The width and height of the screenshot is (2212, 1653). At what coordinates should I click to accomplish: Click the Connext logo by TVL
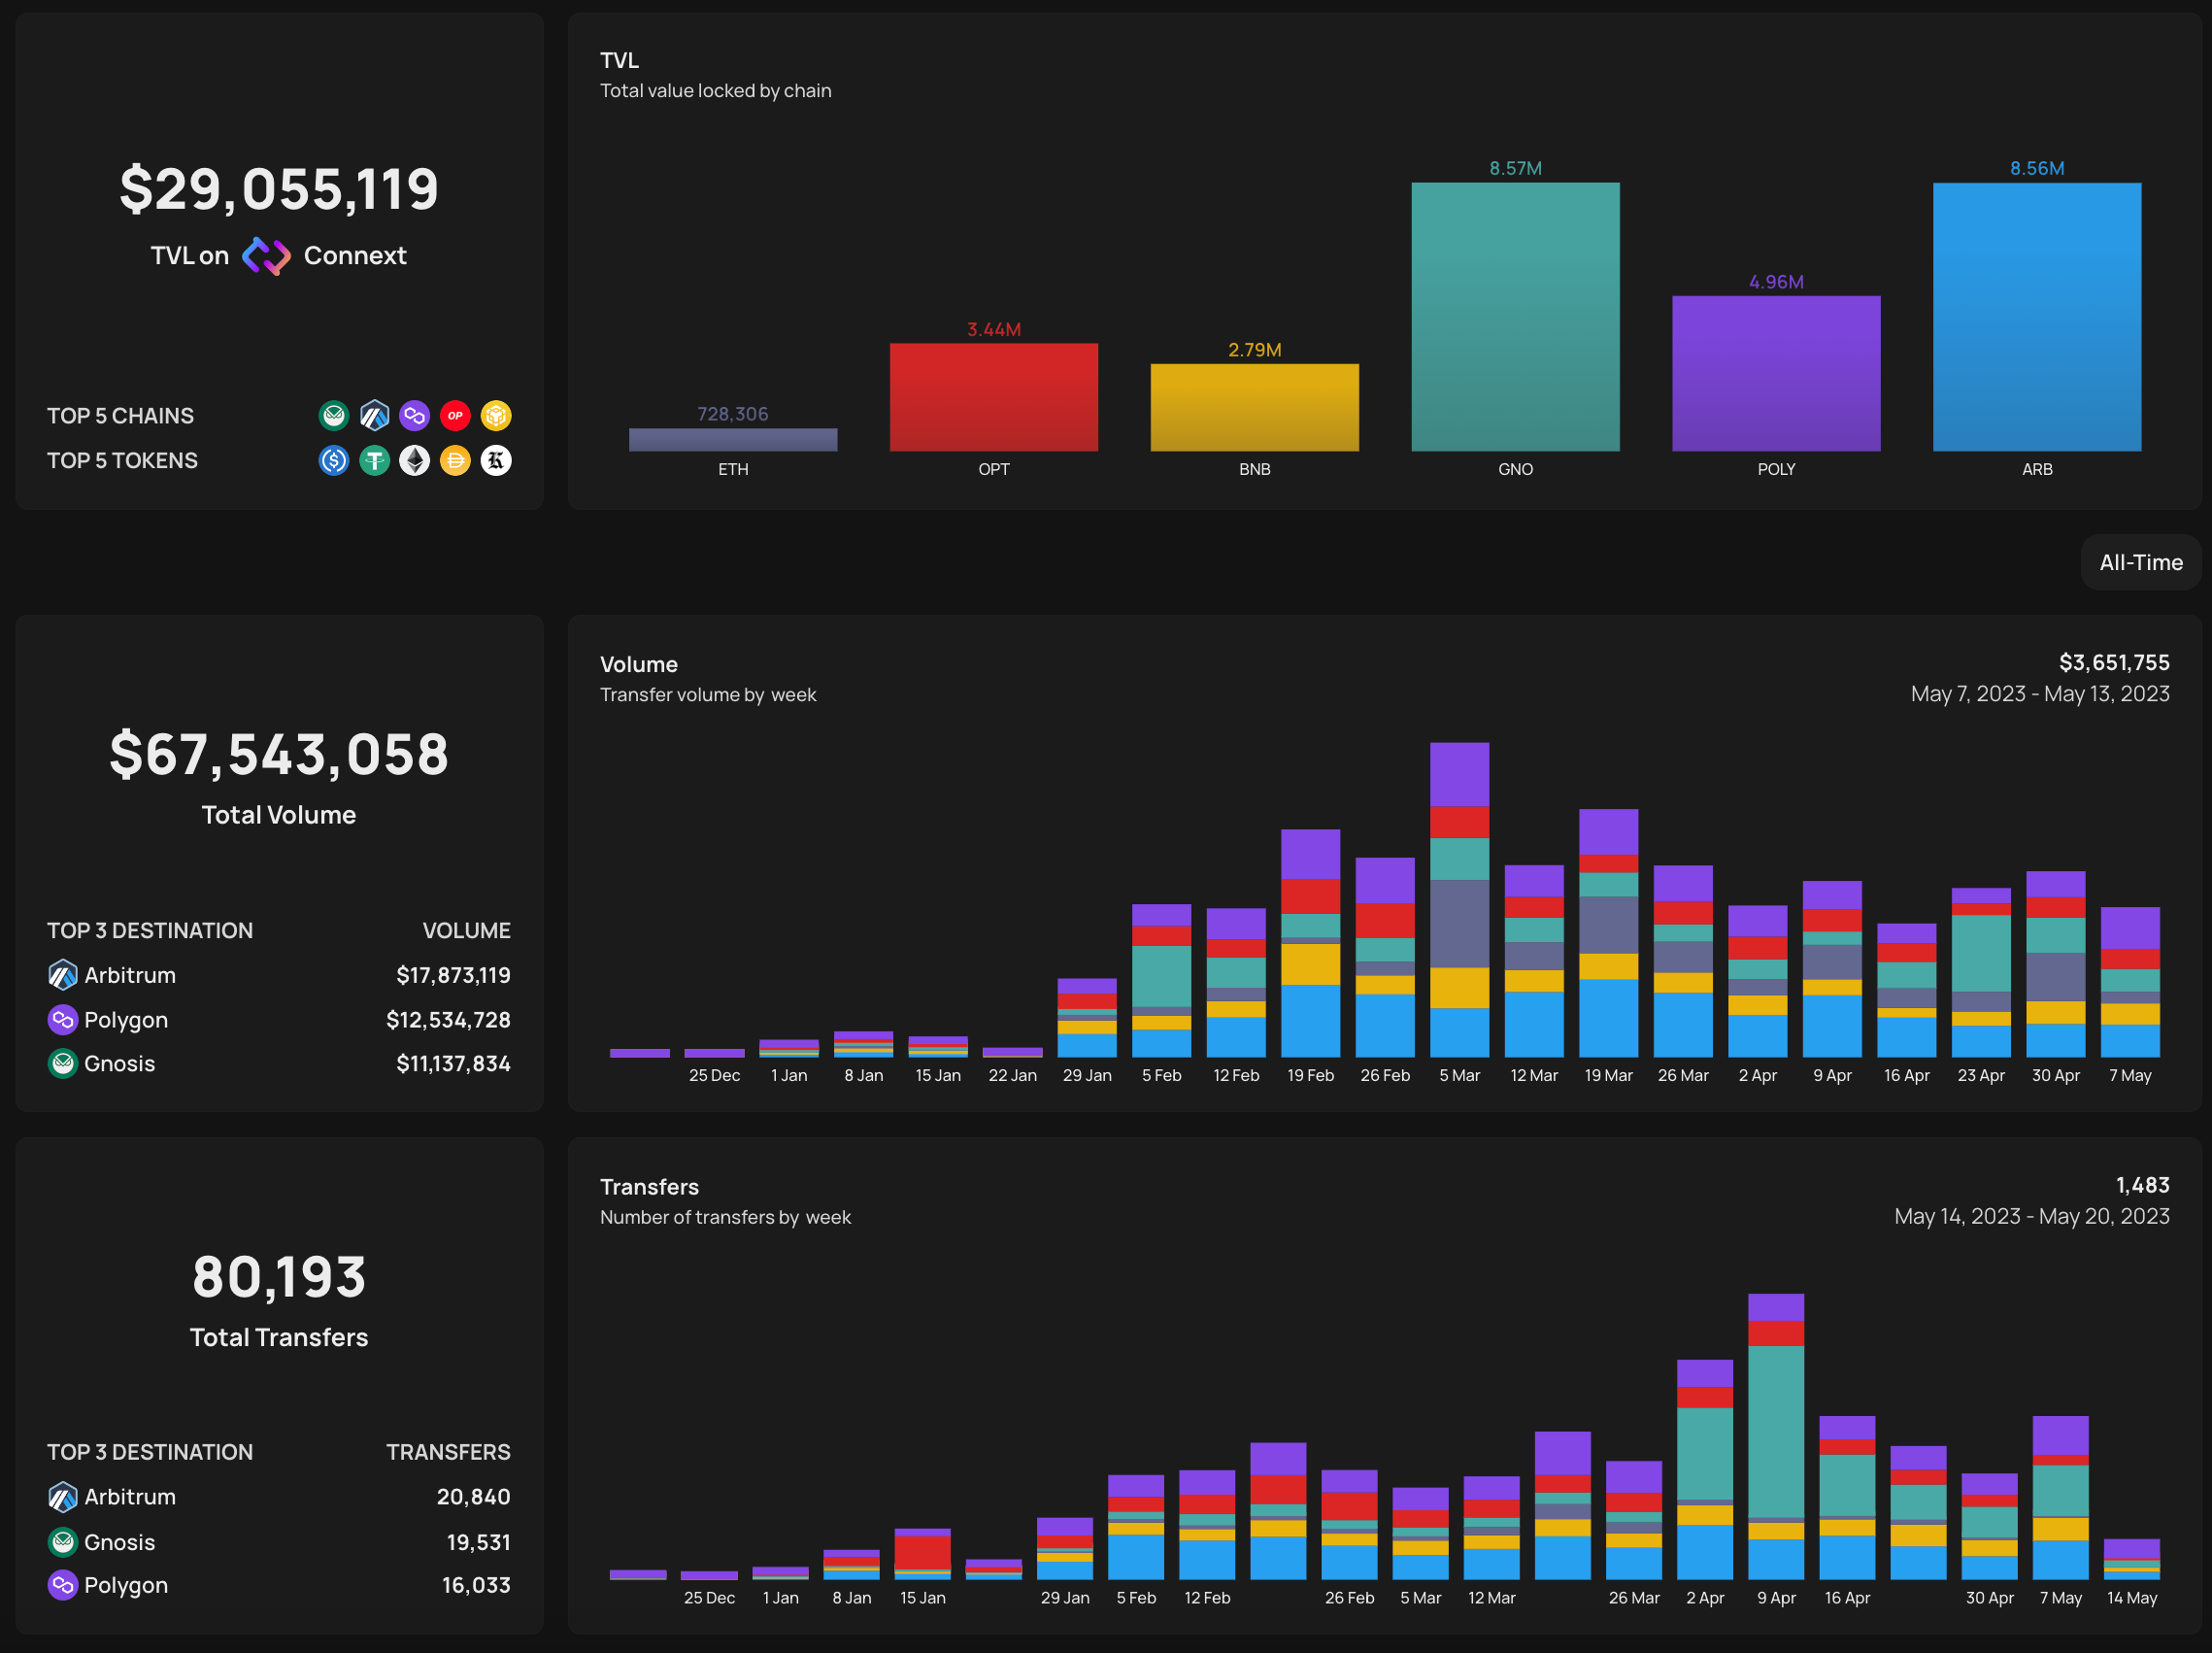(x=266, y=256)
